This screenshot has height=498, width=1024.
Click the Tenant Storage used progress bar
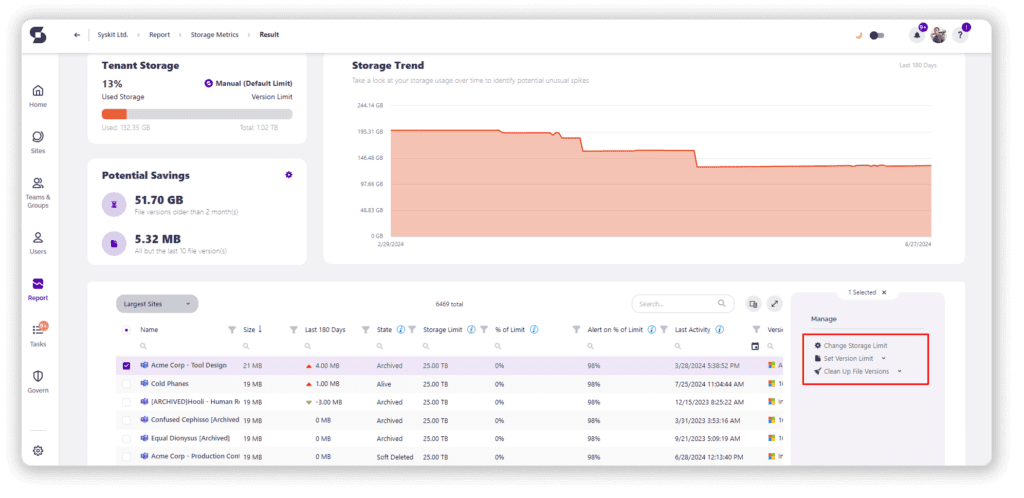tap(197, 114)
